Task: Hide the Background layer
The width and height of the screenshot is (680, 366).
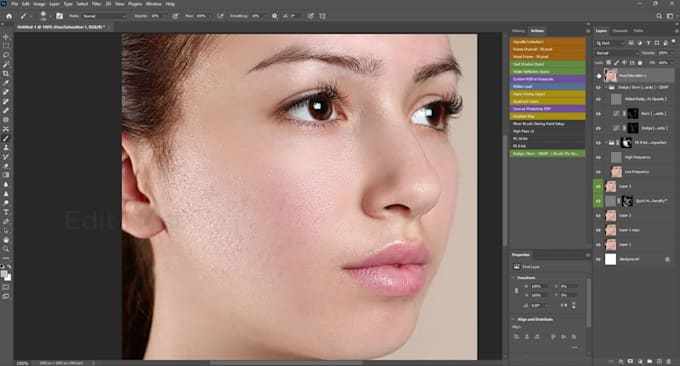Action: pyautogui.click(x=598, y=259)
